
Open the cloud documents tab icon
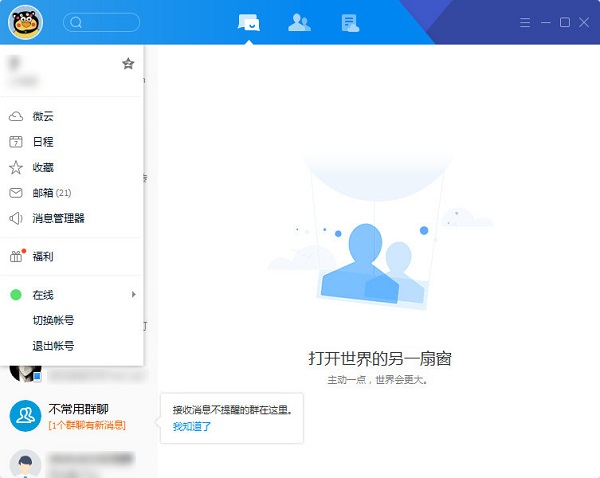[x=349, y=22]
